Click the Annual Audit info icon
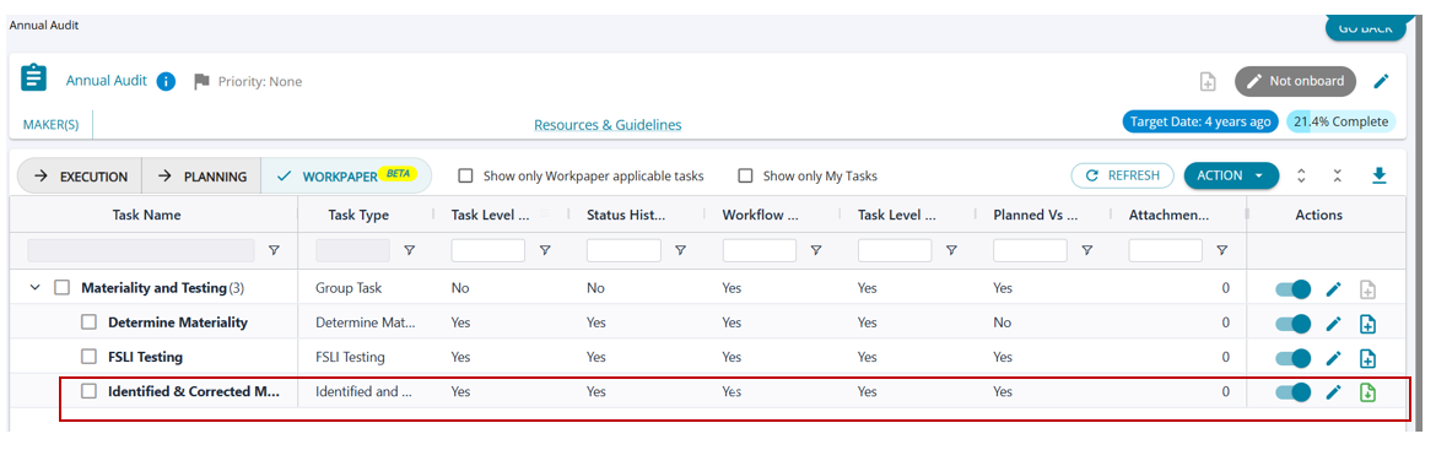The image size is (1436, 451). [166, 82]
